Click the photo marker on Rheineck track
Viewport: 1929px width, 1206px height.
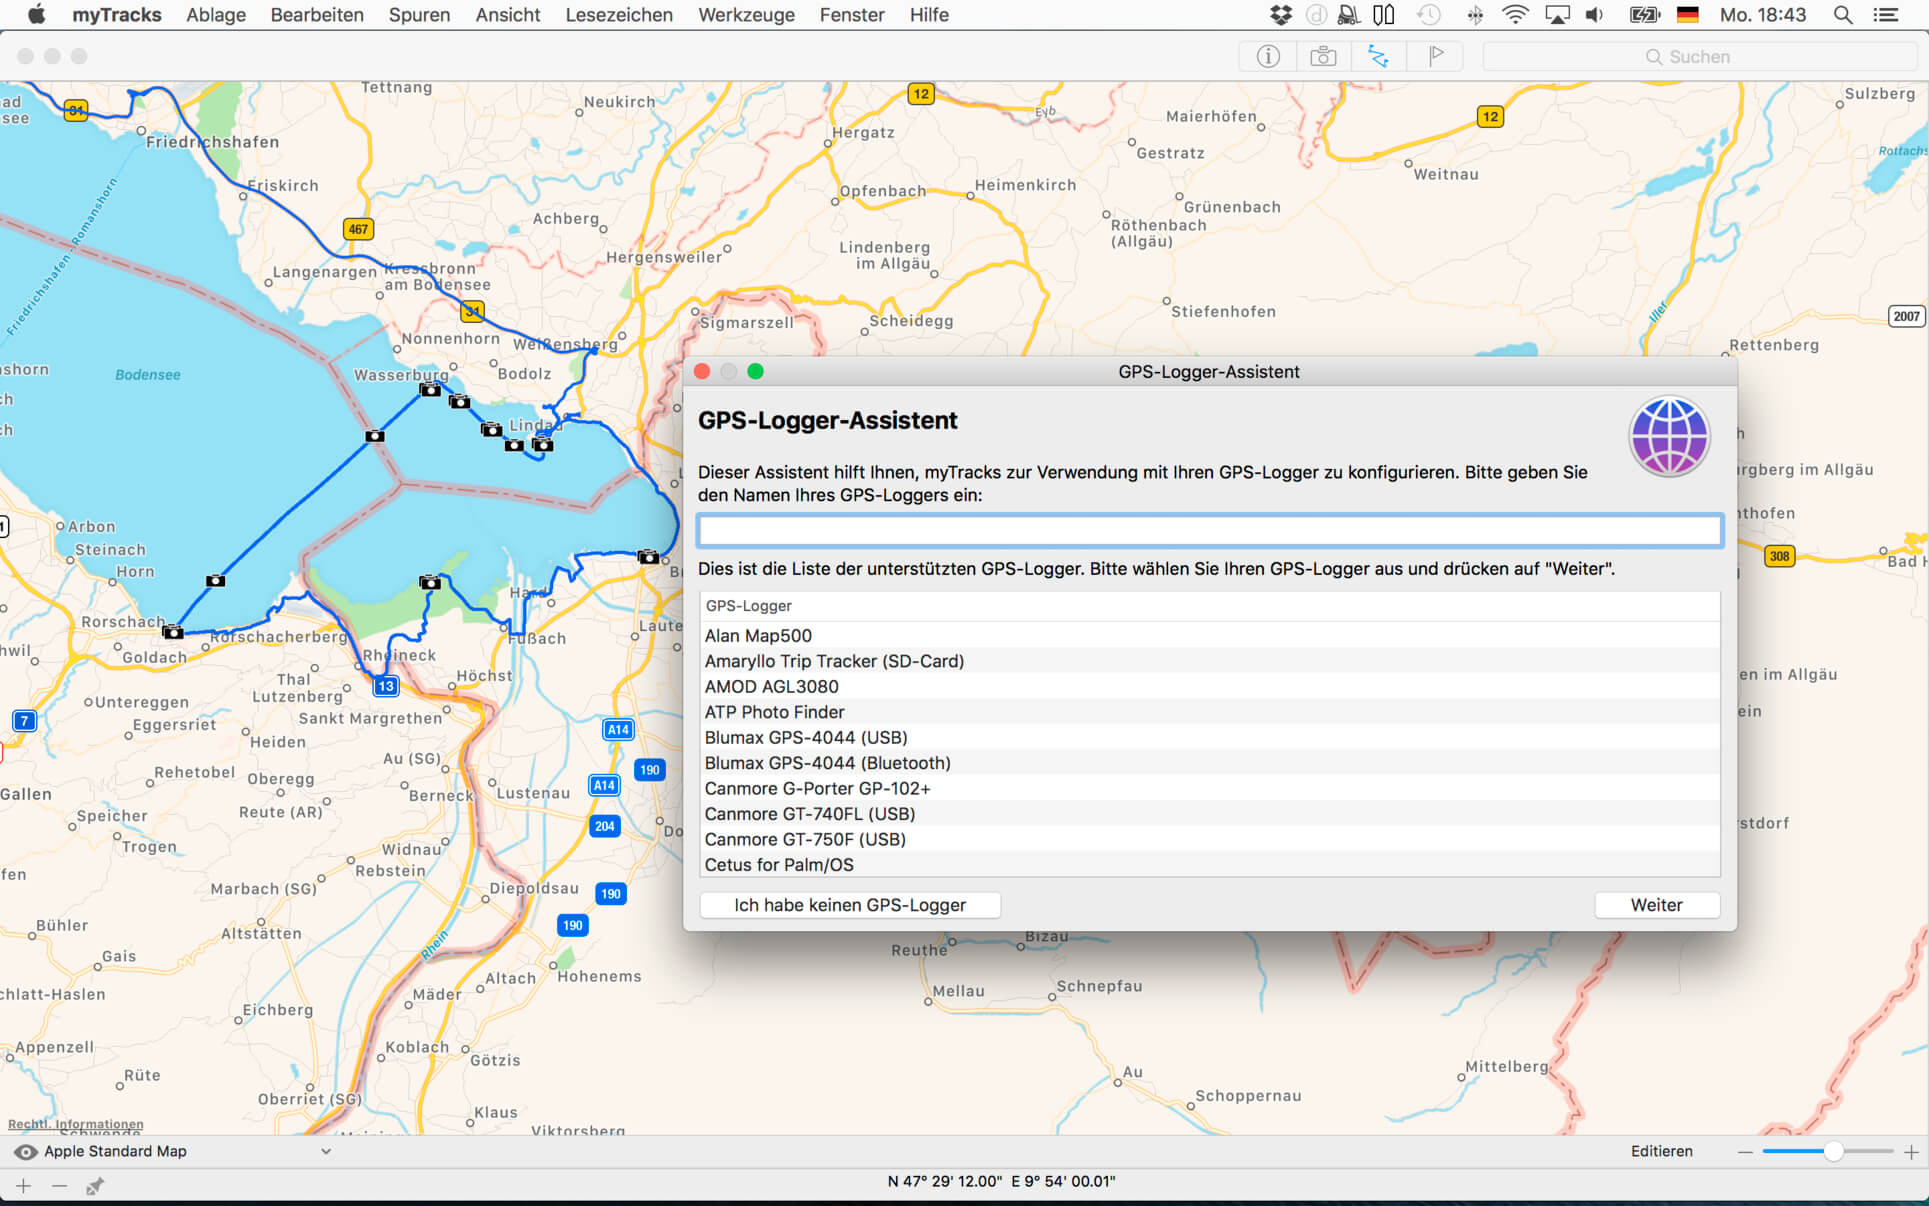point(430,582)
